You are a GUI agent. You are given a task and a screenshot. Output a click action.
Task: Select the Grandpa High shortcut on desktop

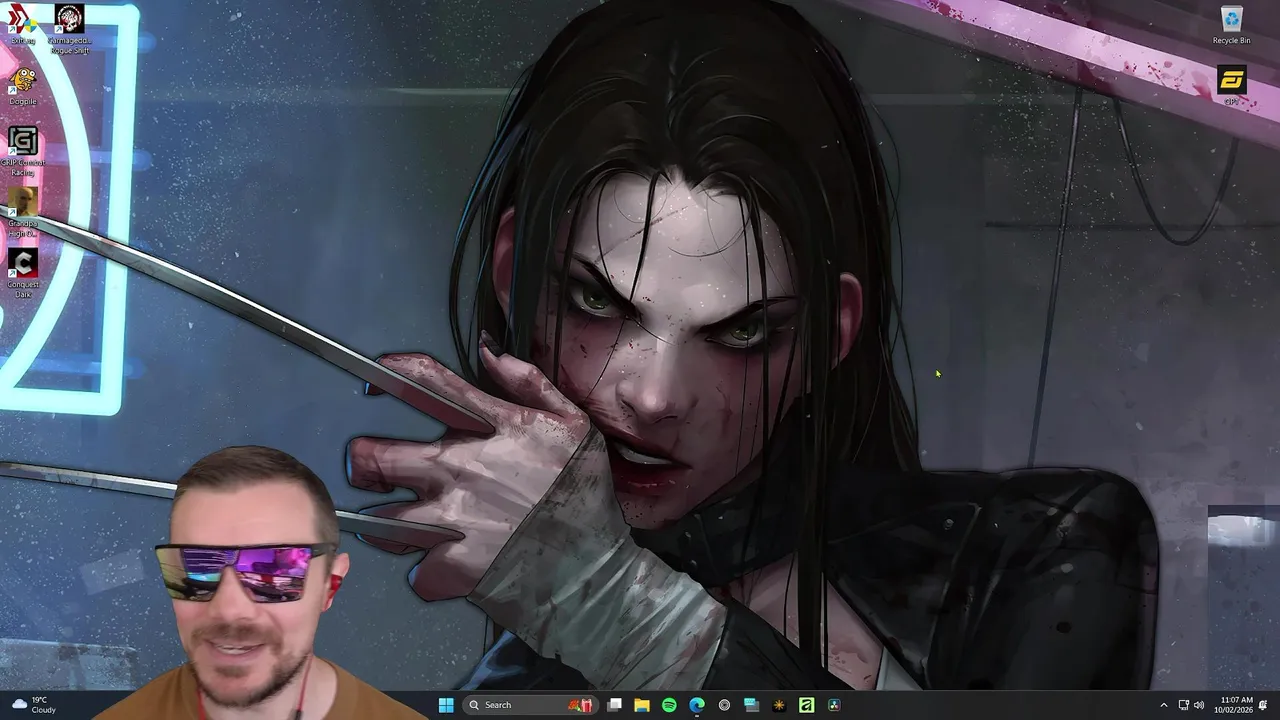22,213
